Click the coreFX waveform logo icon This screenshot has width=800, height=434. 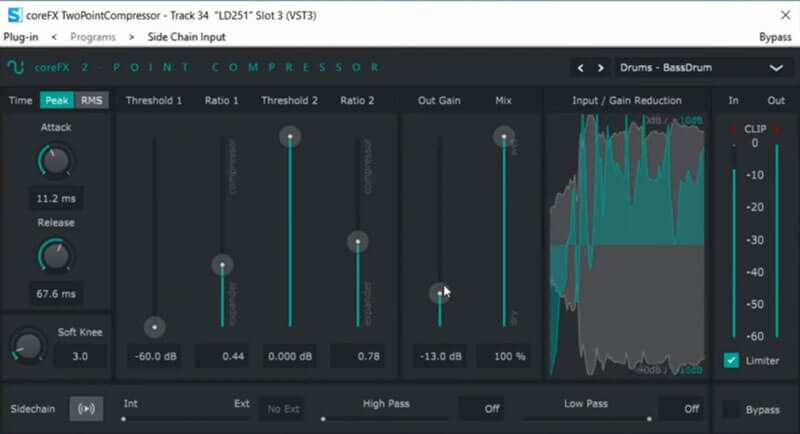(15, 67)
